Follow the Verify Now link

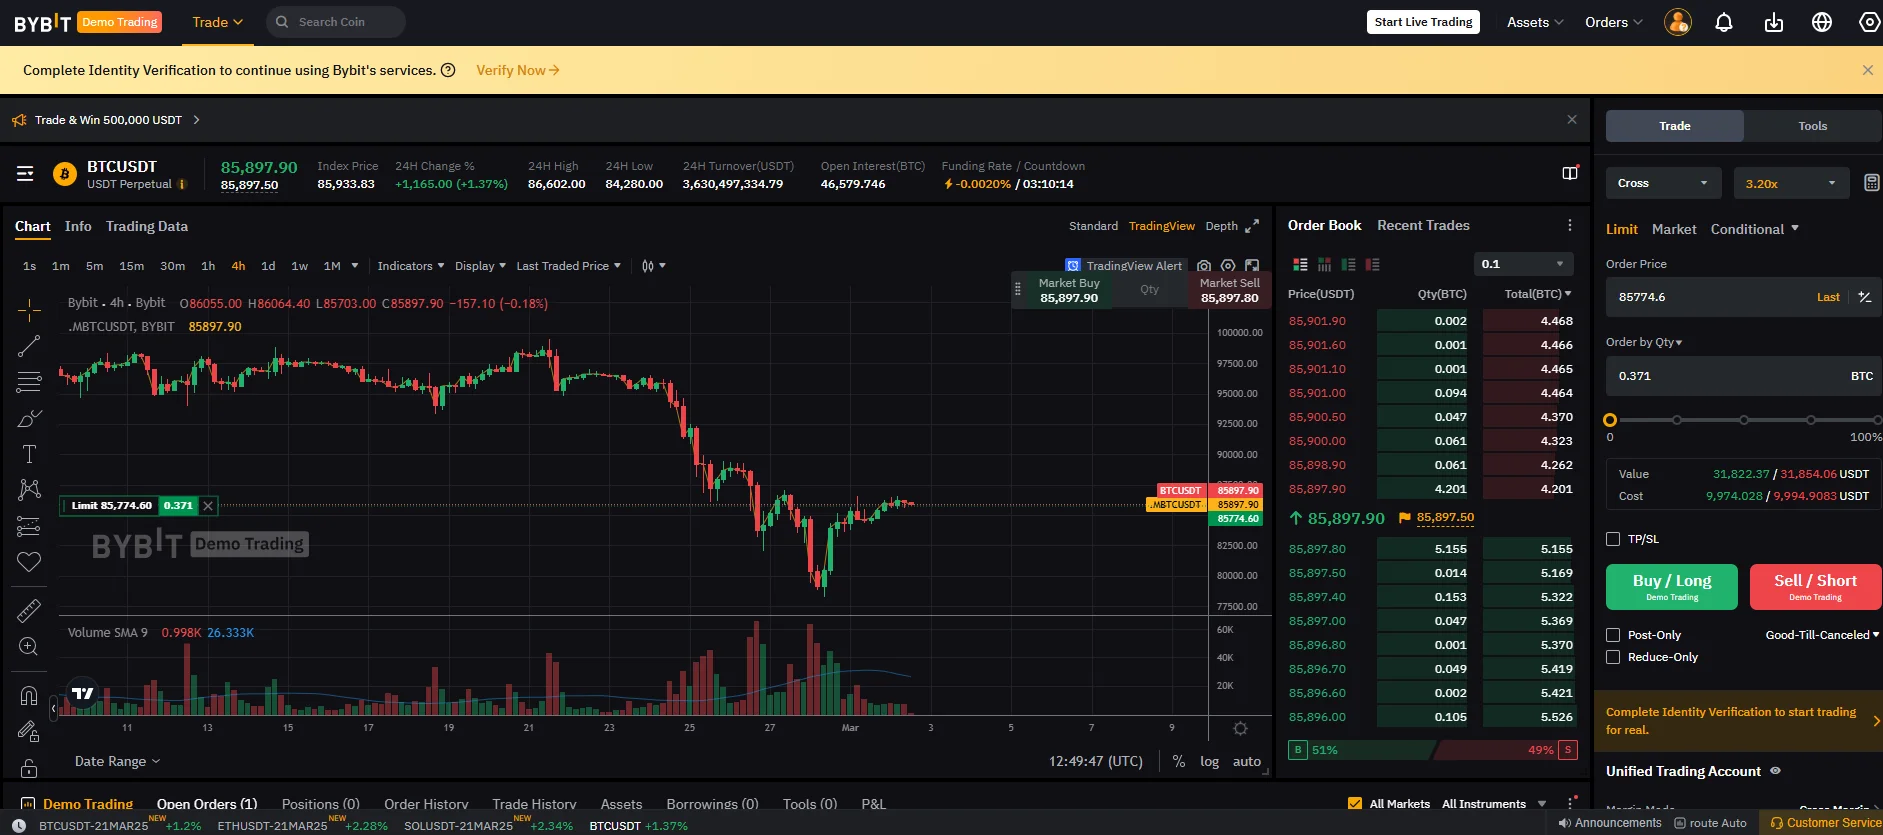(517, 70)
